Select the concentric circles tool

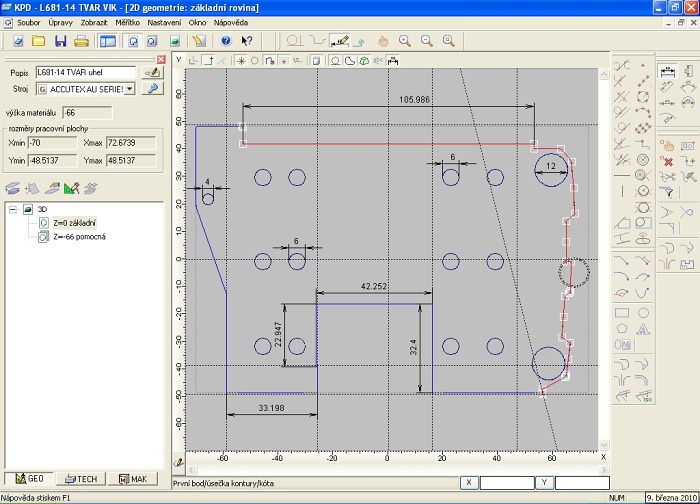(x=643, y=160)
